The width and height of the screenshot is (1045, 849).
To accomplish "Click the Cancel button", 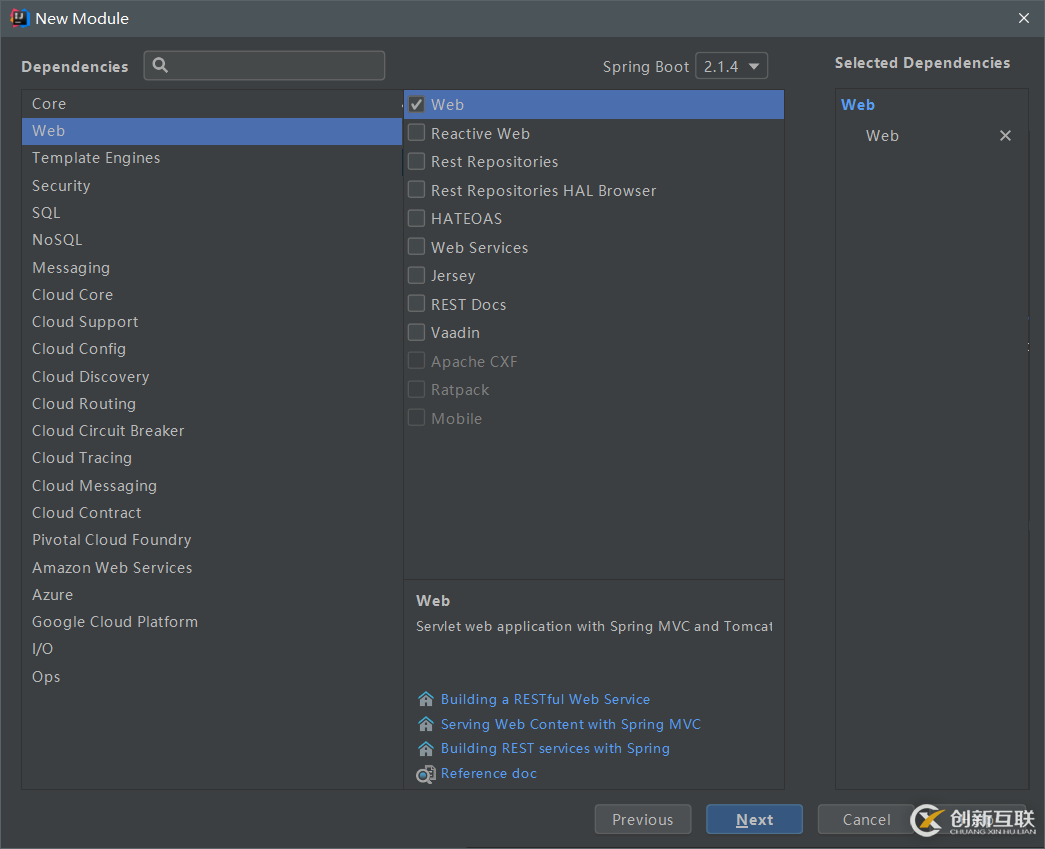I will point(866,820).
